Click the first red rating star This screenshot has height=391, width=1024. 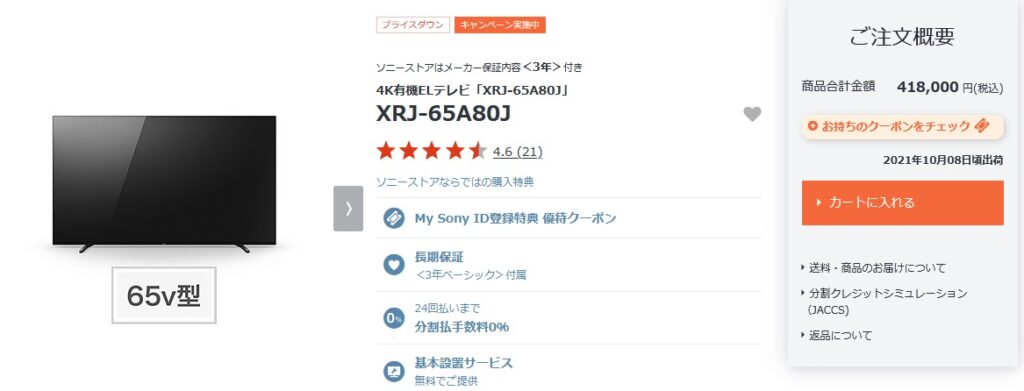tap(386, 151)
